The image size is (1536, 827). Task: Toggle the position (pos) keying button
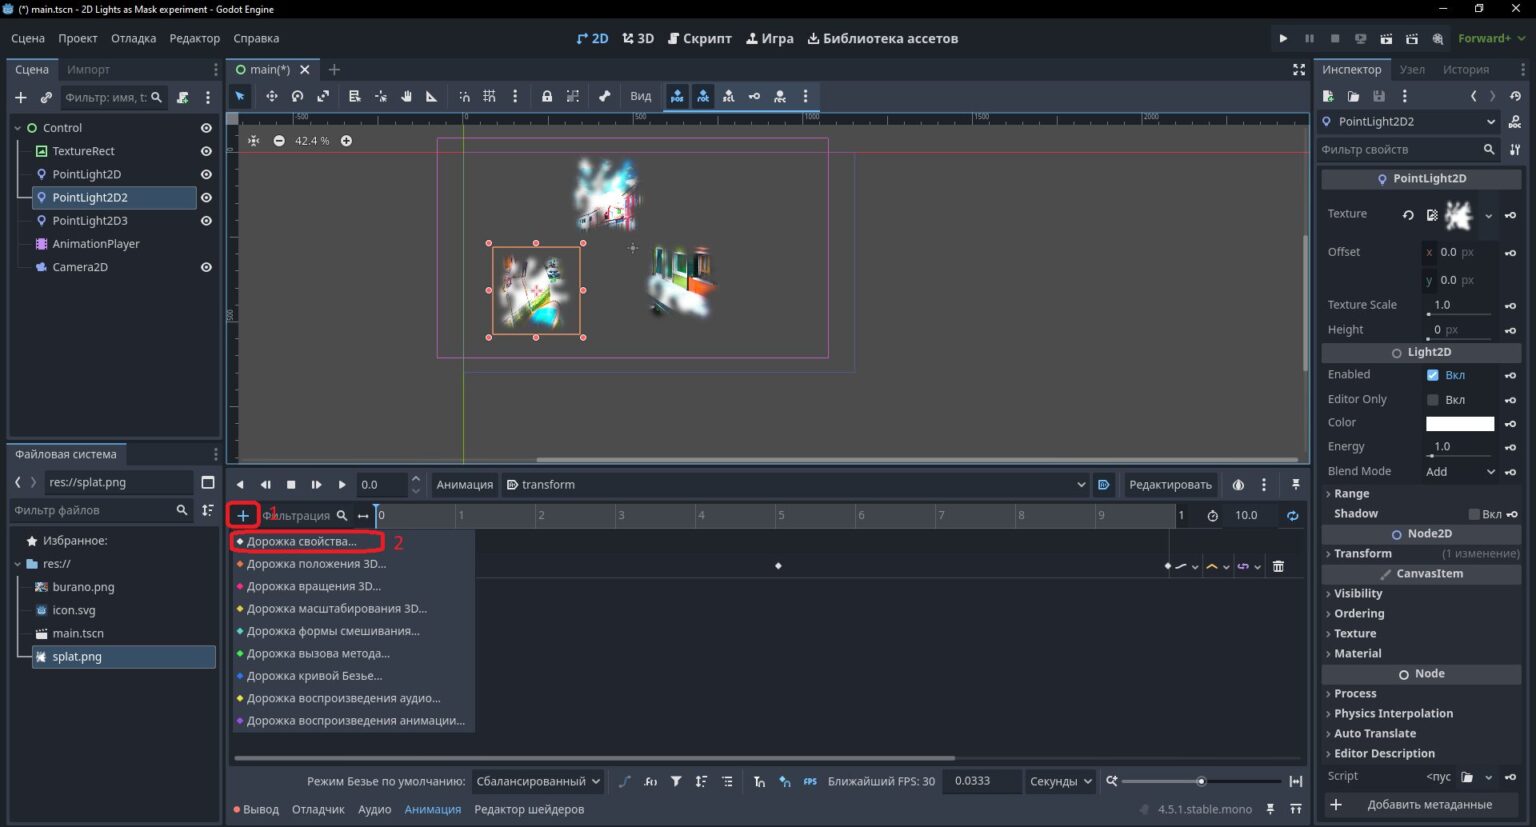677,96
